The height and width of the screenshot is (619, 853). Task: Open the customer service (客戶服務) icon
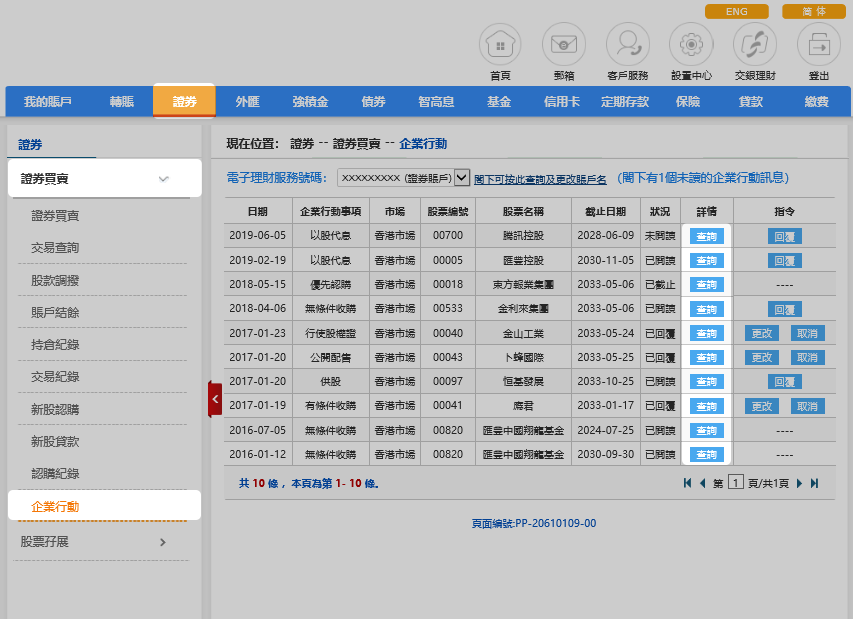coord(627,44)
